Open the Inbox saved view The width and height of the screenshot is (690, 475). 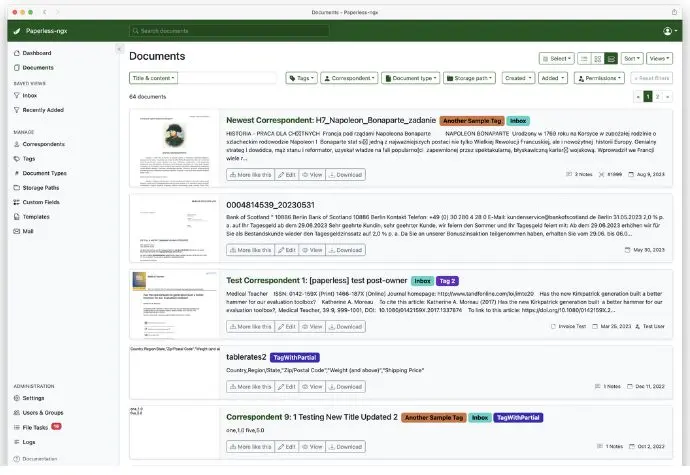[25, 96]
